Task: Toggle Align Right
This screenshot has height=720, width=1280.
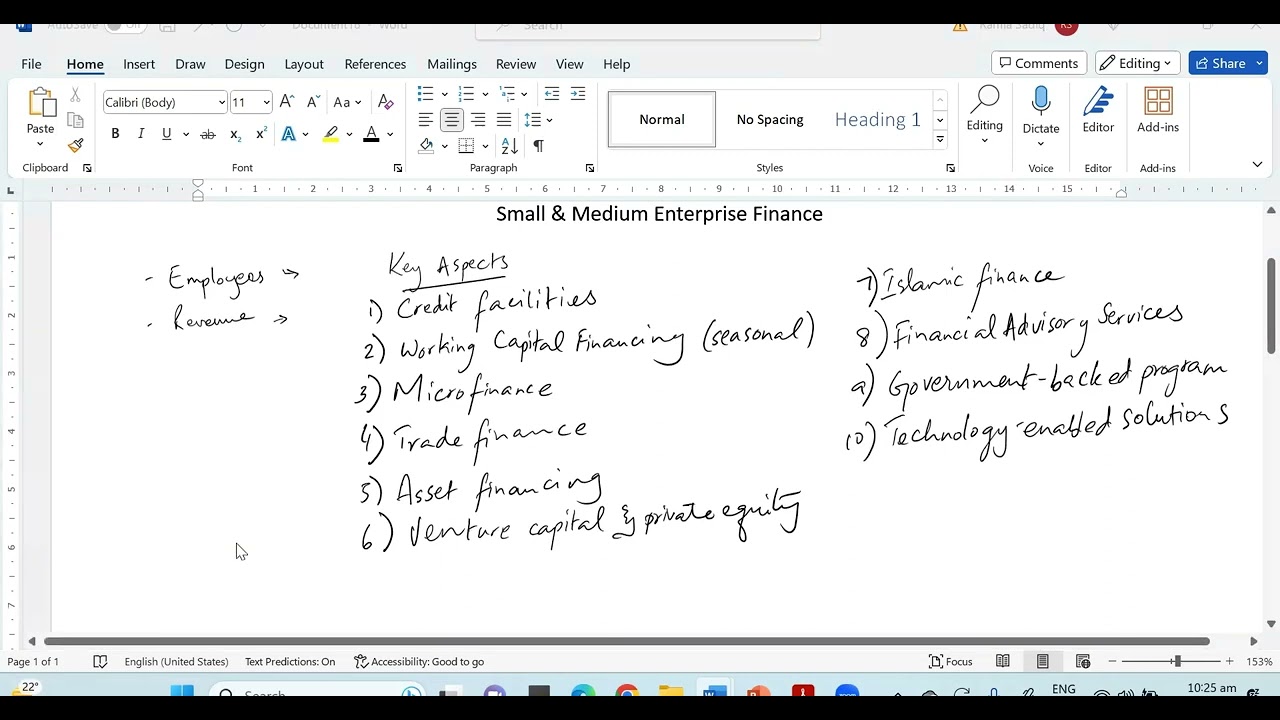Action: click(x=478, y=120)
